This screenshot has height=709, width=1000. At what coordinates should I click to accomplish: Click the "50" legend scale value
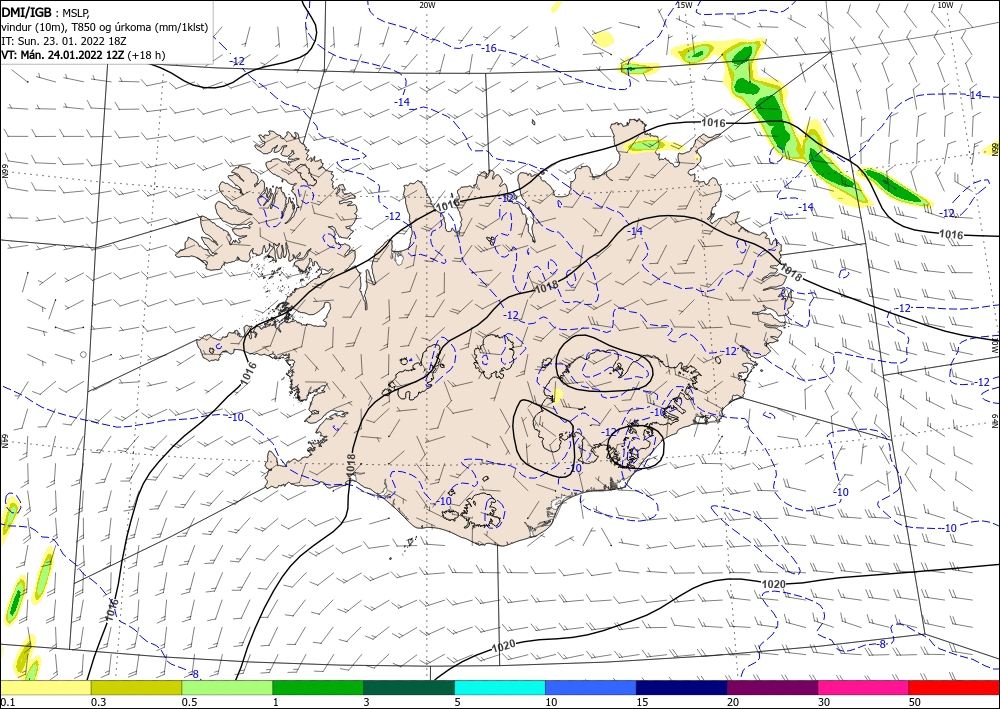[x=915, y=702]
